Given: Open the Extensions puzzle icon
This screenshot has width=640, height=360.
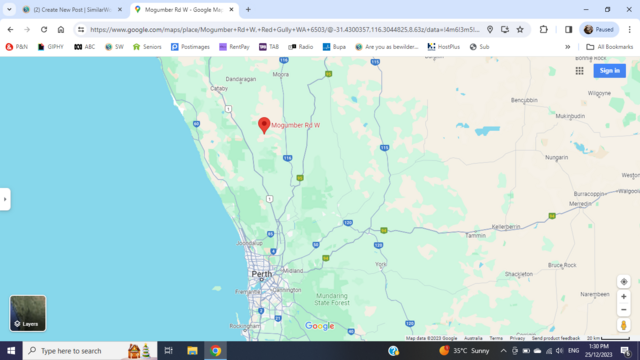Looking at the screenshot, I should [543, 29].
